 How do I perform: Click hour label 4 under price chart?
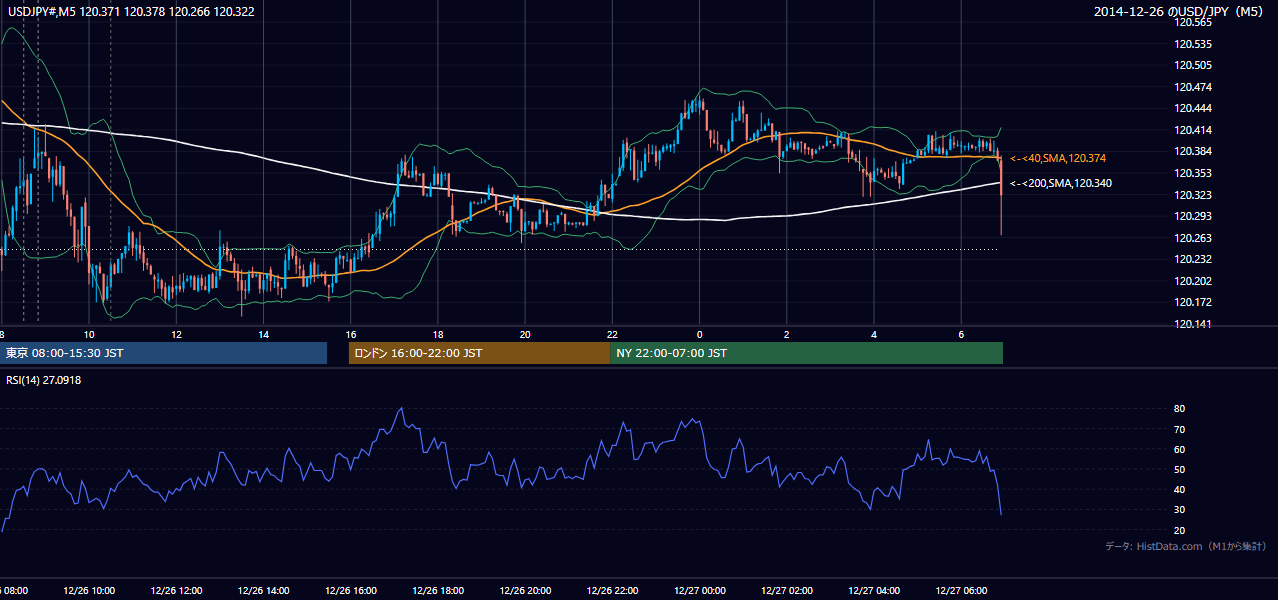coord(873,334)
